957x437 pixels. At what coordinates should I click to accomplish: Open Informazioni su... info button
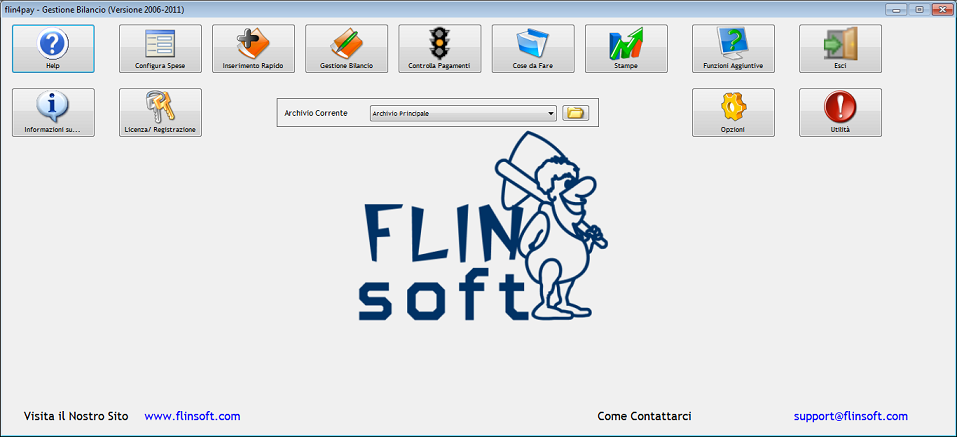click(x=53, y=112)
